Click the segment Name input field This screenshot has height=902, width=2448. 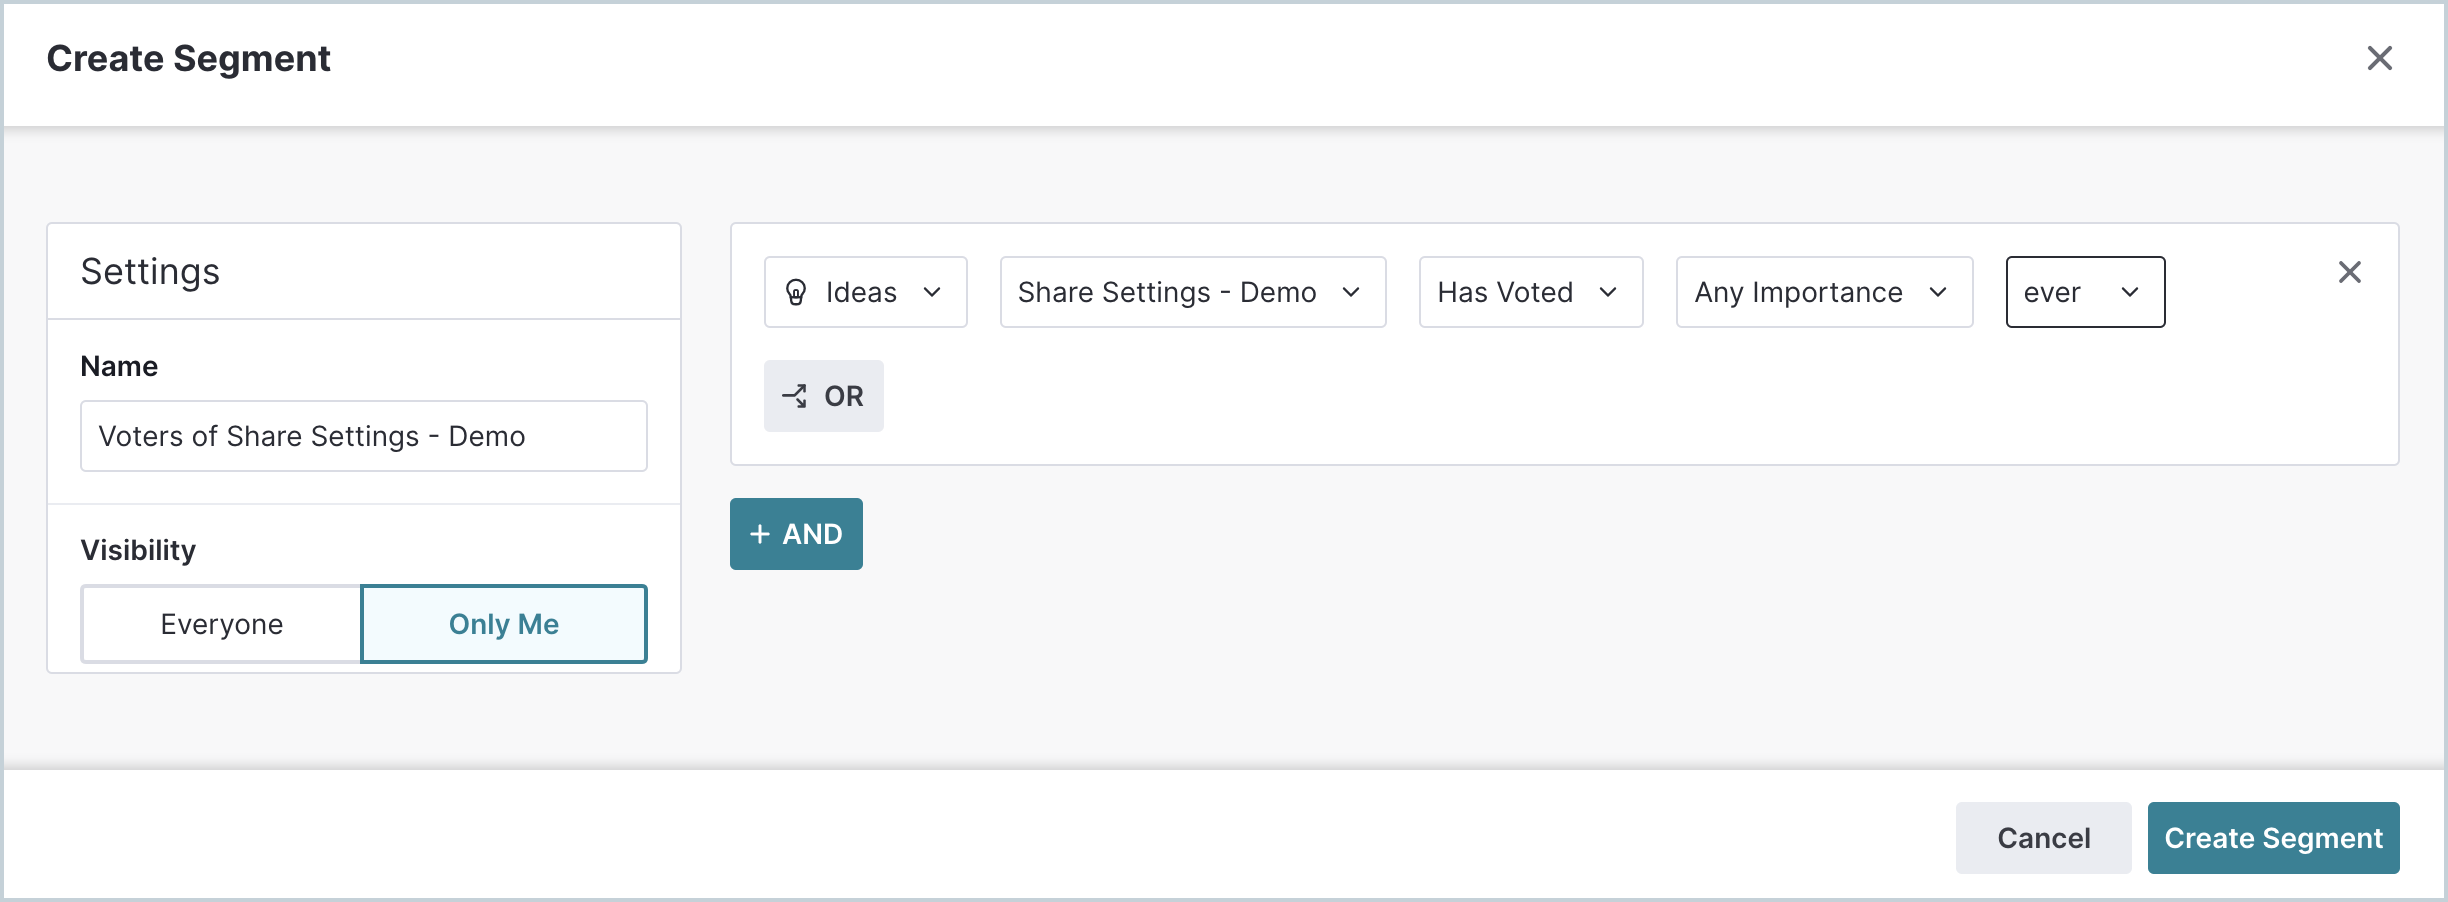point(364,436)
